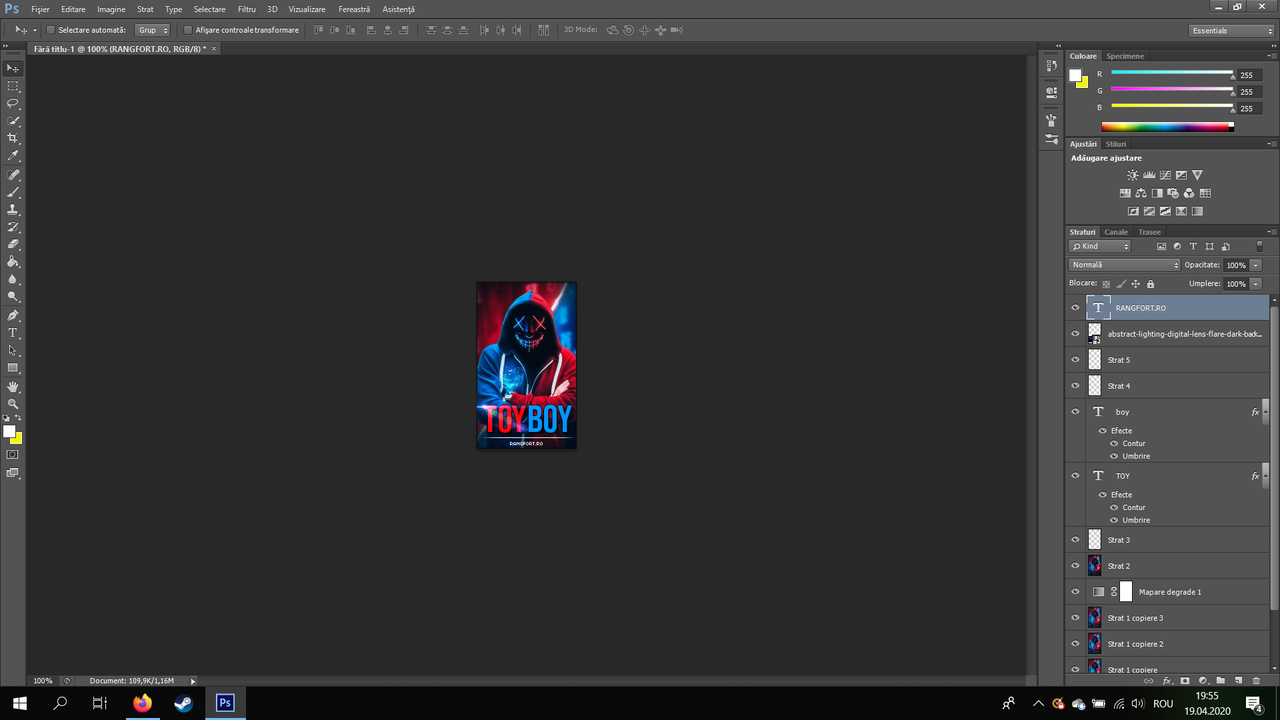Viewport: 1280px width, 720px height.
Task: Open the History panel icon
Action: [1051, 66]
